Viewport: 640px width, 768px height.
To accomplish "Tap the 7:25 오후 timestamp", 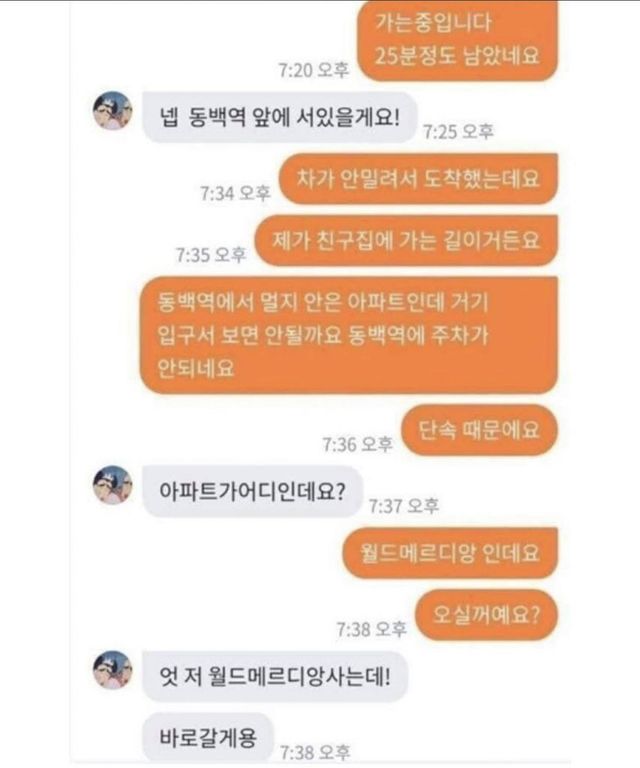I will point(458,132).
